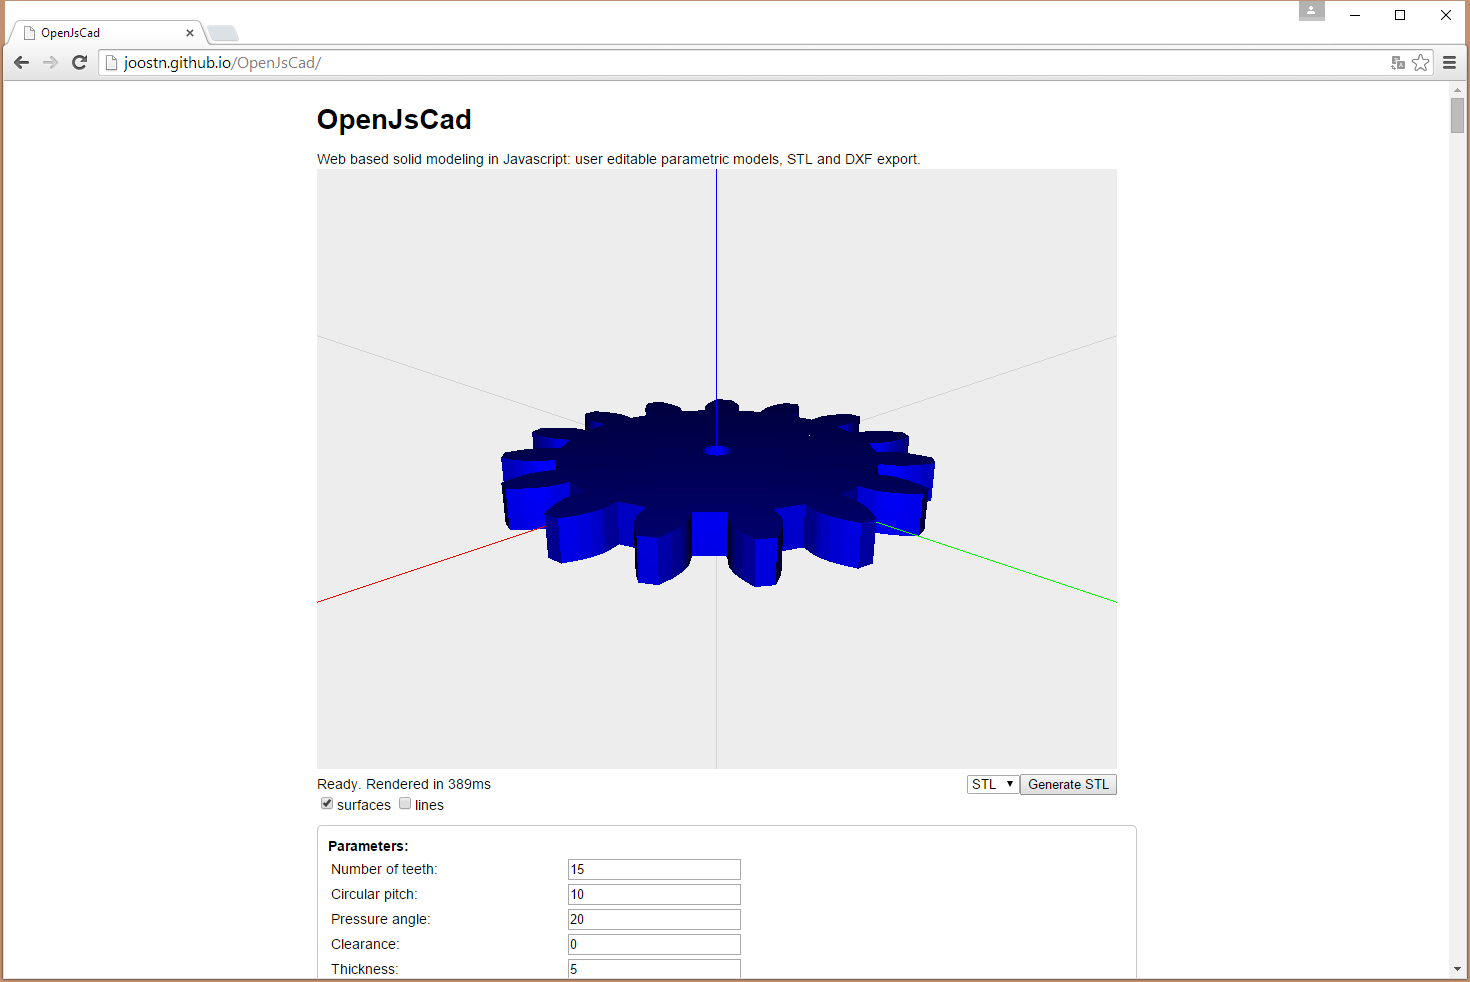Click the 'Ready. Rendered in 389ms' status text
This screenshot has height=982, width=1470.
coord(404,784)
